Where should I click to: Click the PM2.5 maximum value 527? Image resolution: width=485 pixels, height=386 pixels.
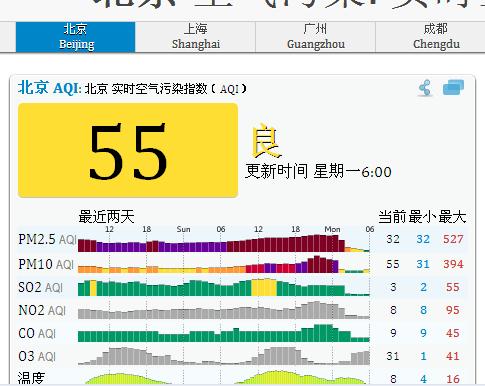453,239
